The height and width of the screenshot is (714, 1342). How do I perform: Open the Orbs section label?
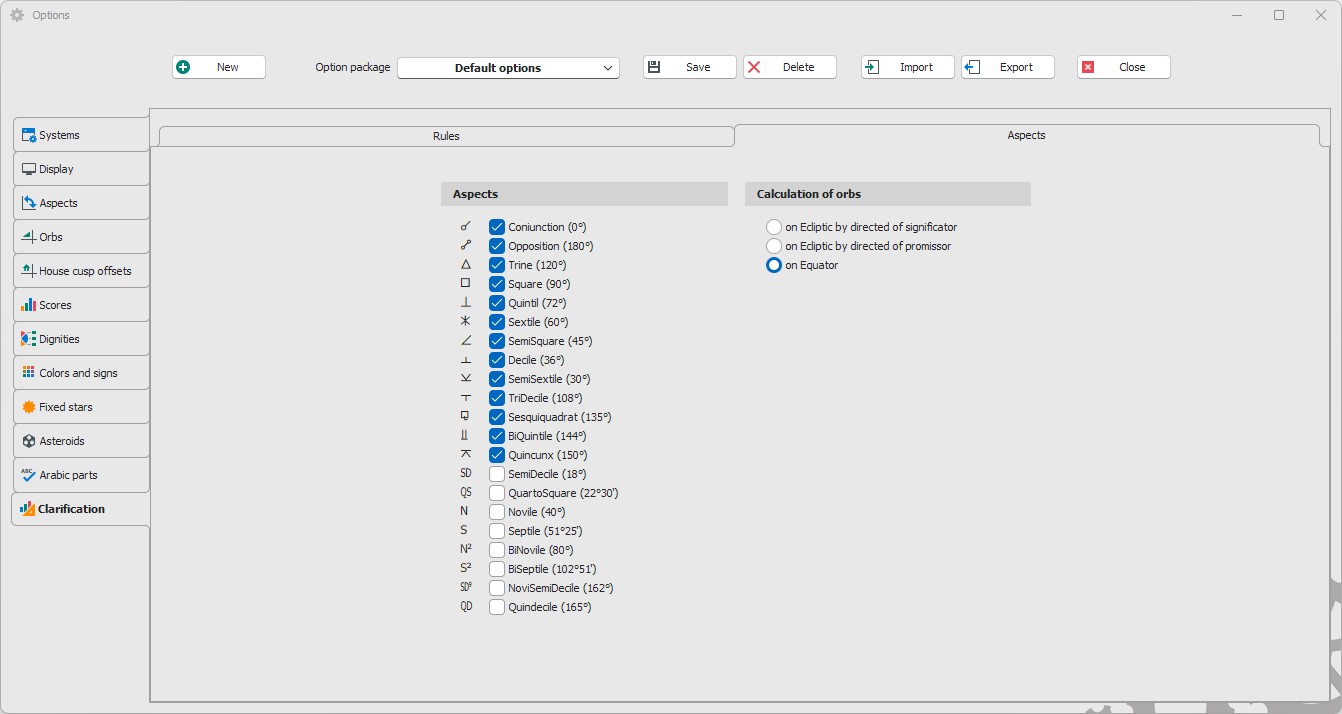(x=51, y=237)
